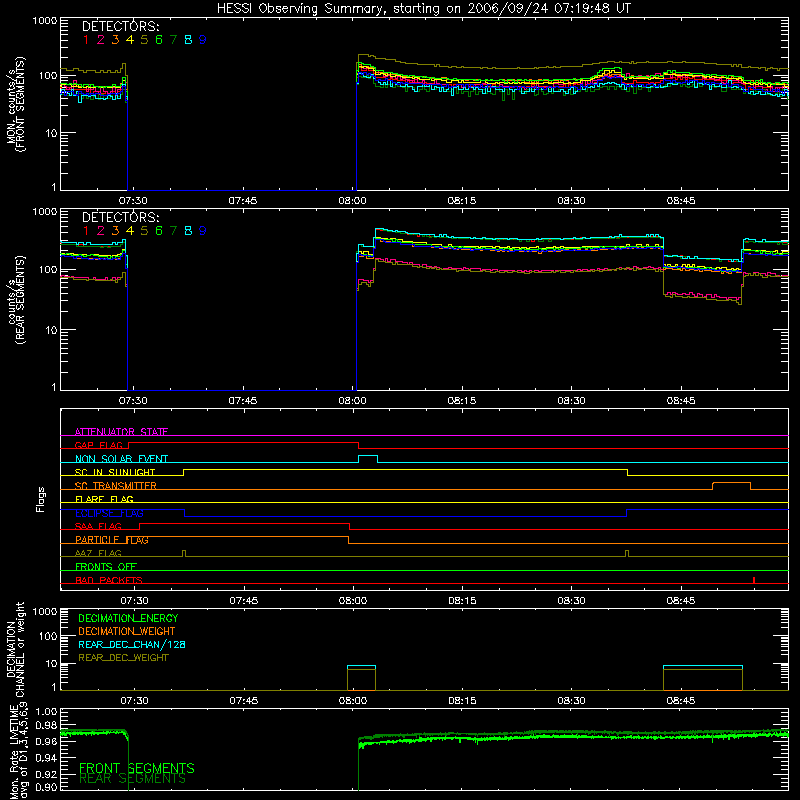Select detector 7 in rear segments legend
Image resolution: width=800 pixels, height=800 pixels.
point(173,231)
